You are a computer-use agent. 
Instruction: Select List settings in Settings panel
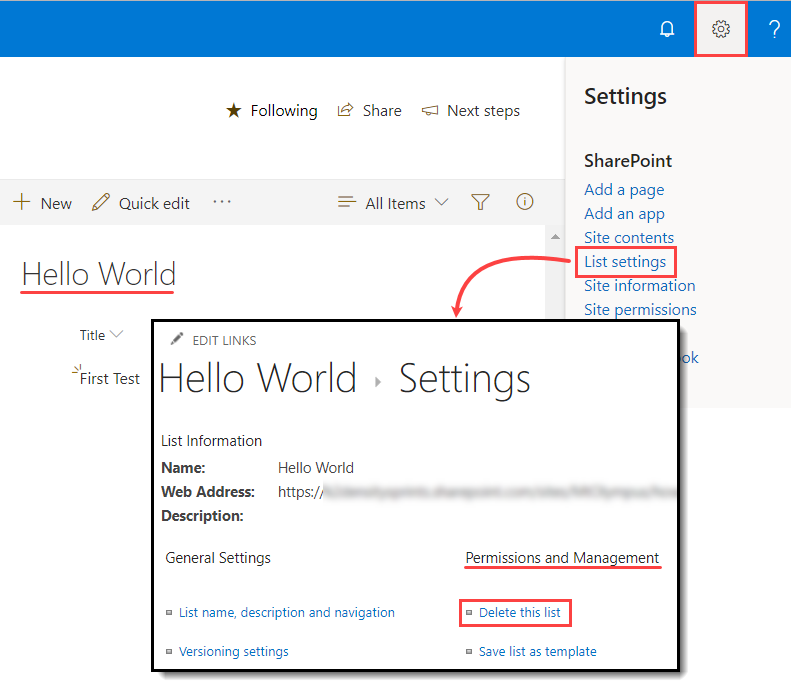625,262
